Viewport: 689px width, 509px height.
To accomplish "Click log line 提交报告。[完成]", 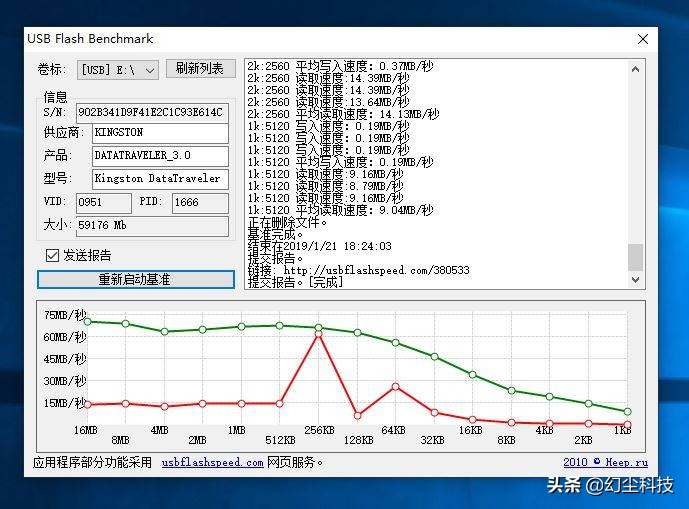I will tap(295, 282).
